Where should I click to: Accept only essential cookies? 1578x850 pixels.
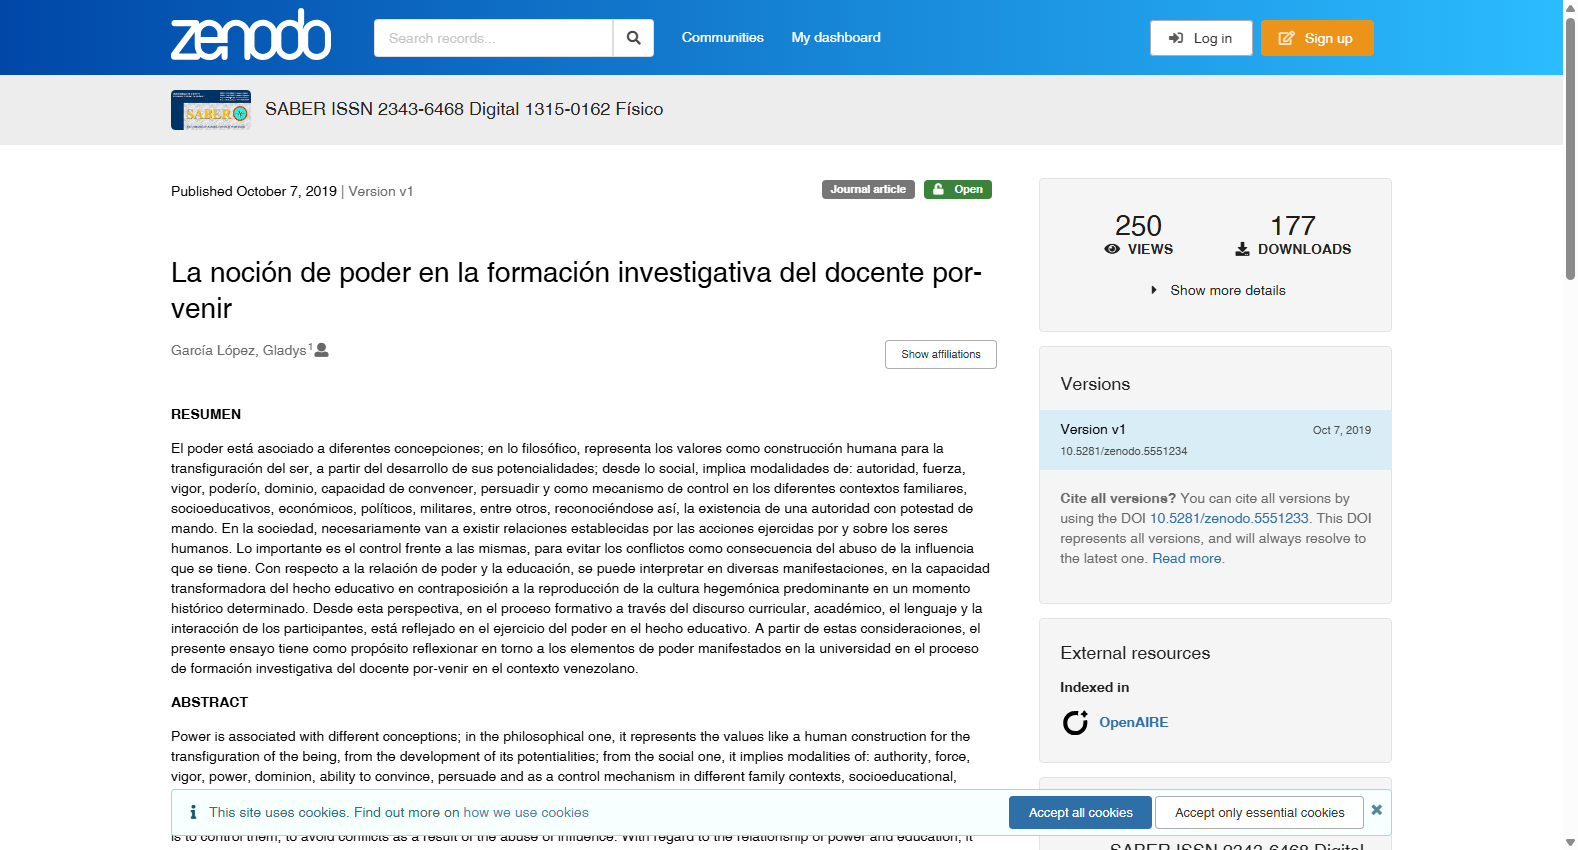point(1259,812)
